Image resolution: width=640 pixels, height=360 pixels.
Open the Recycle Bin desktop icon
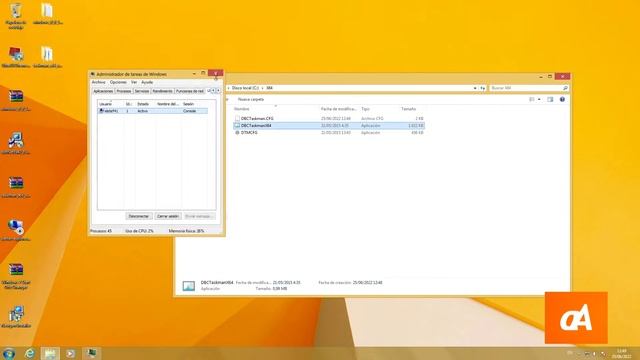(16, 16)
